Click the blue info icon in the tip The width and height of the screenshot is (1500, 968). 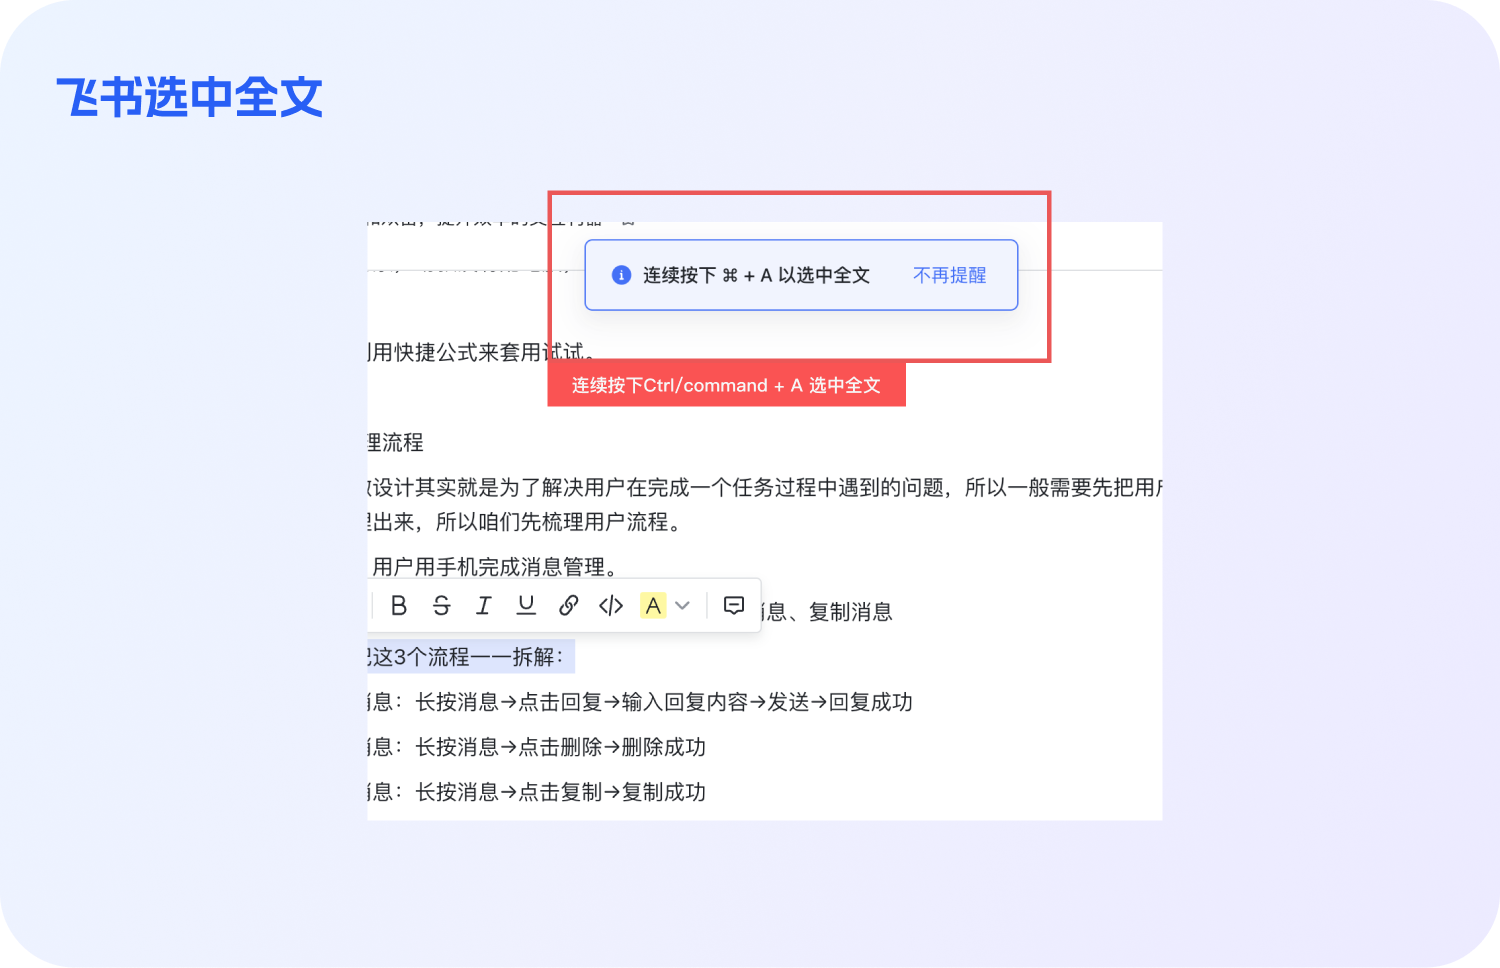(621, 275)
